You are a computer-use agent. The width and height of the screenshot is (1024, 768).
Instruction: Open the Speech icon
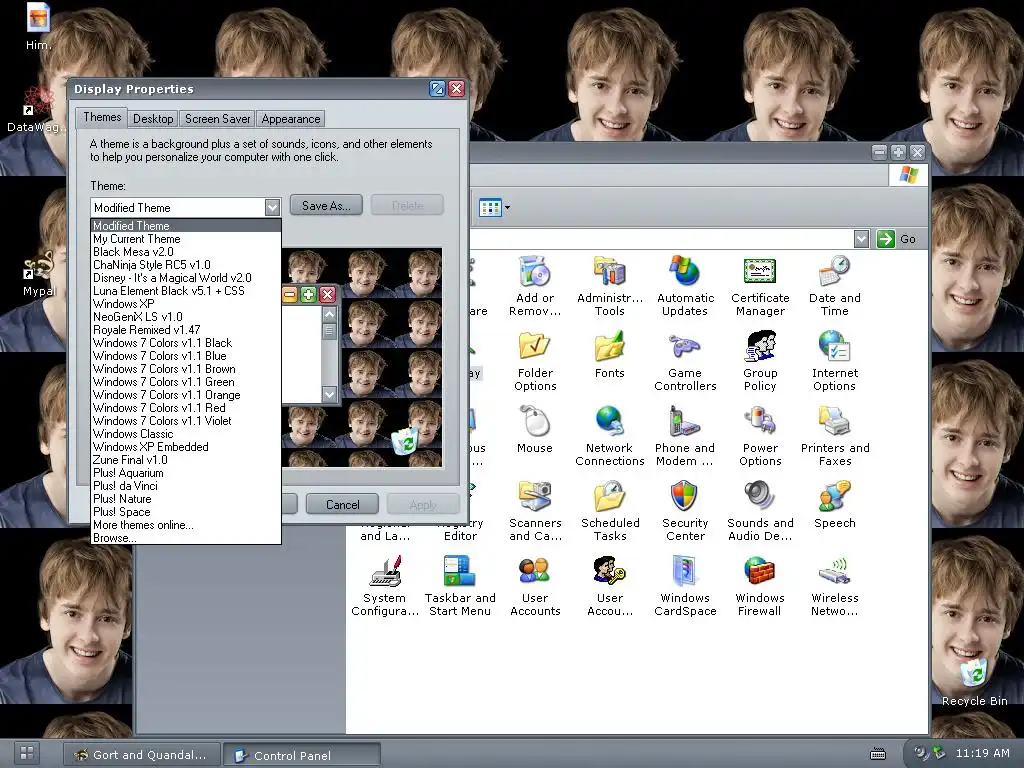[834, 497]
